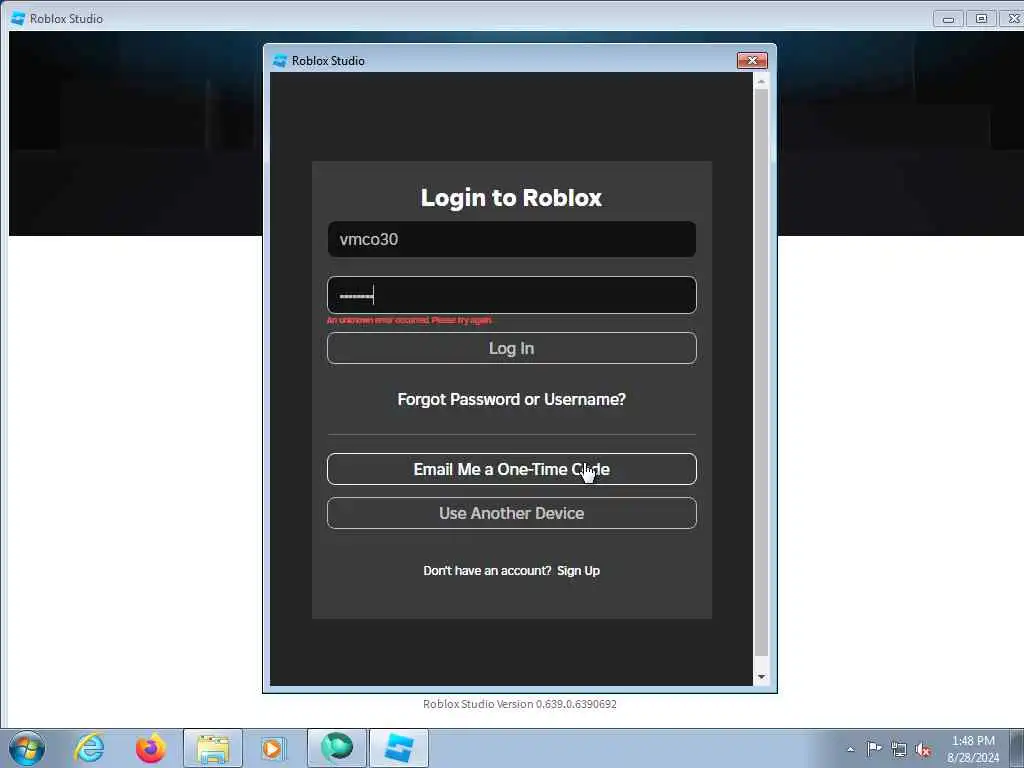
Task: Show hidden system tray icons arrow
Action: coord(850,749)
